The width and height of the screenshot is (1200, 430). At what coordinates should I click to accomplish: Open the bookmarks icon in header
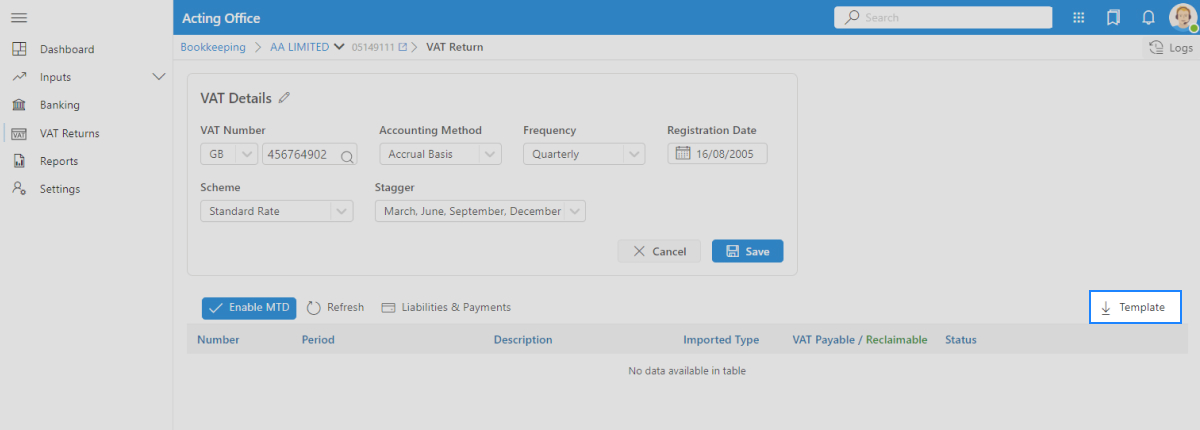(x=1113, y=18)
